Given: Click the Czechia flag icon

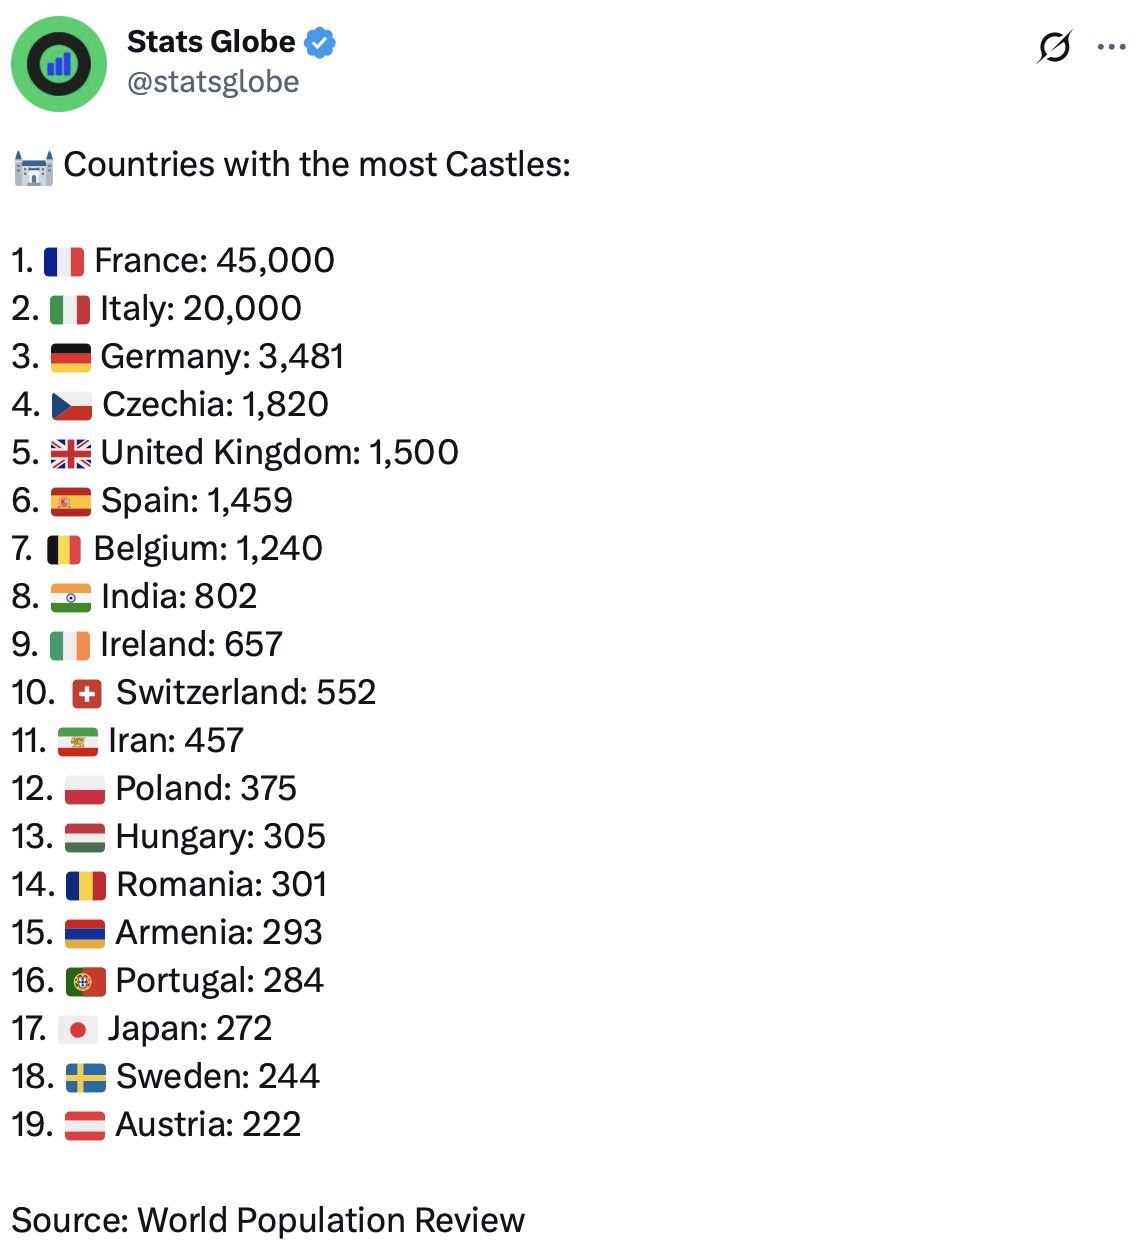Looking at the screenshot, I should click(x=72, y=406).
